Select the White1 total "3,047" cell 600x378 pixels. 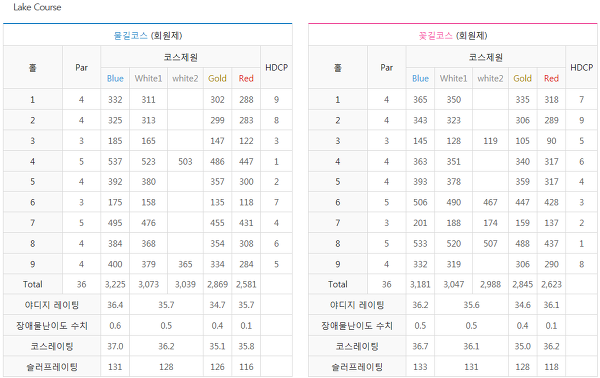(453, 284)
